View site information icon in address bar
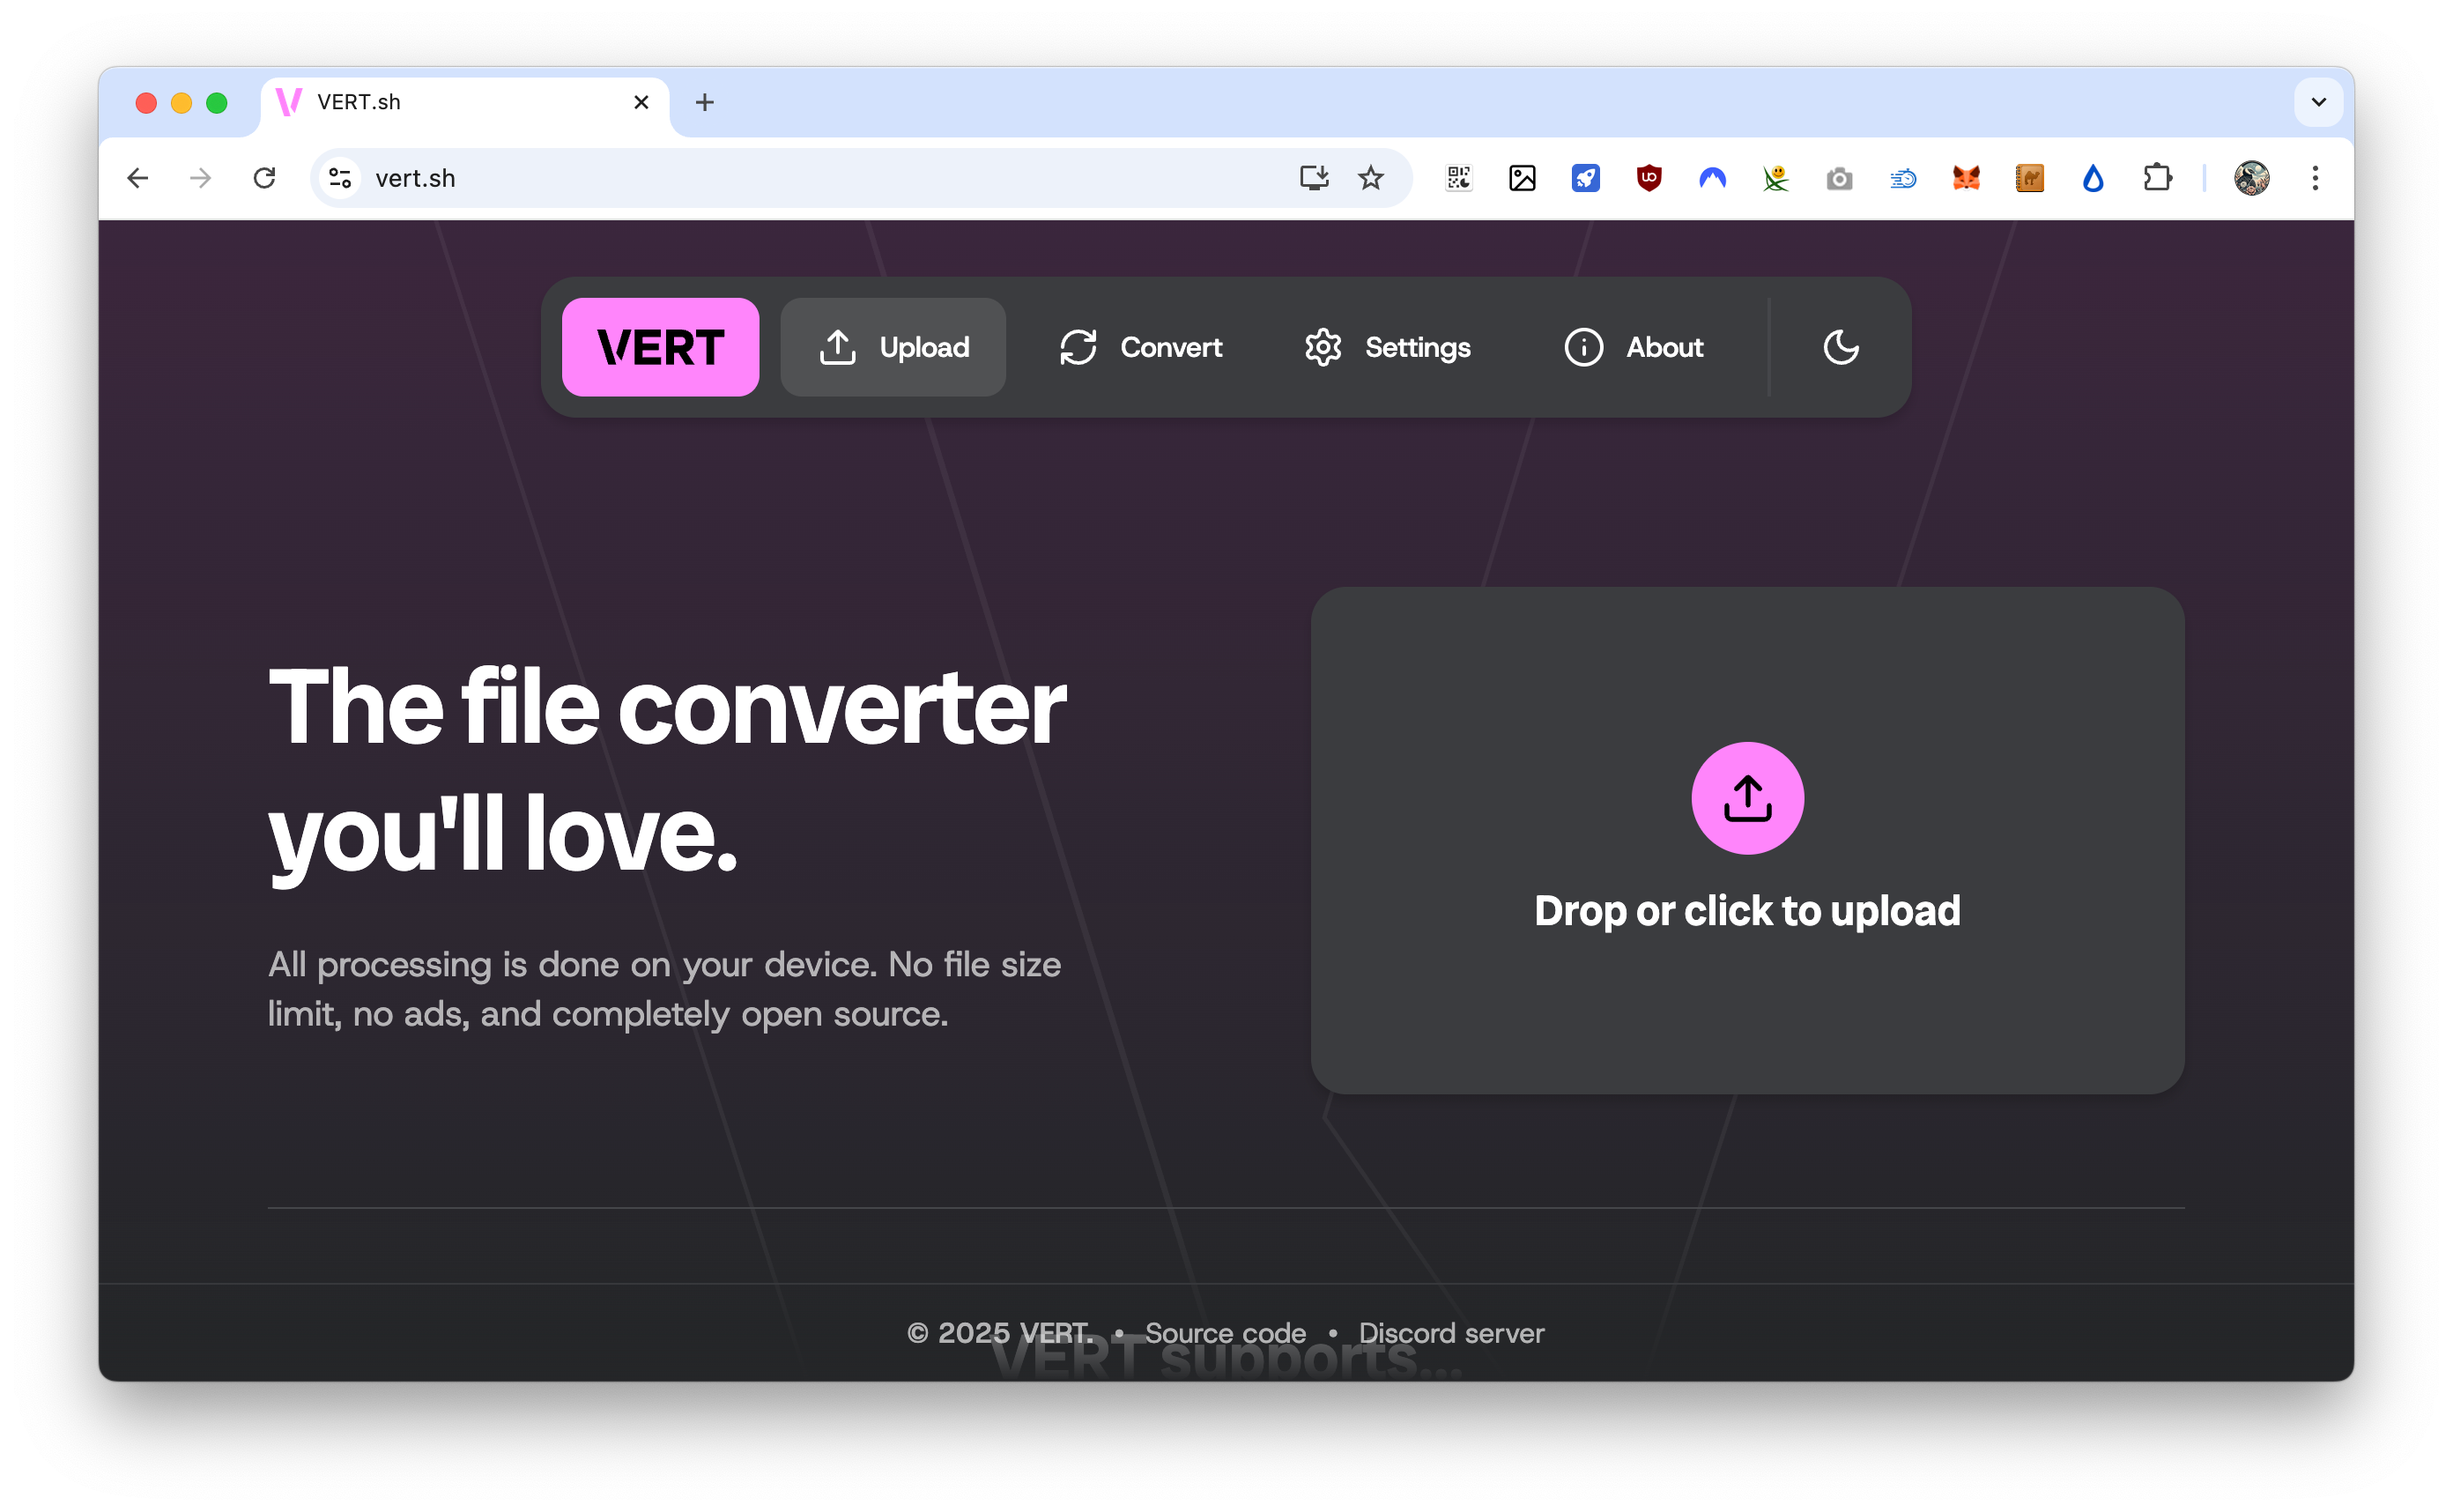 point(340,178)
